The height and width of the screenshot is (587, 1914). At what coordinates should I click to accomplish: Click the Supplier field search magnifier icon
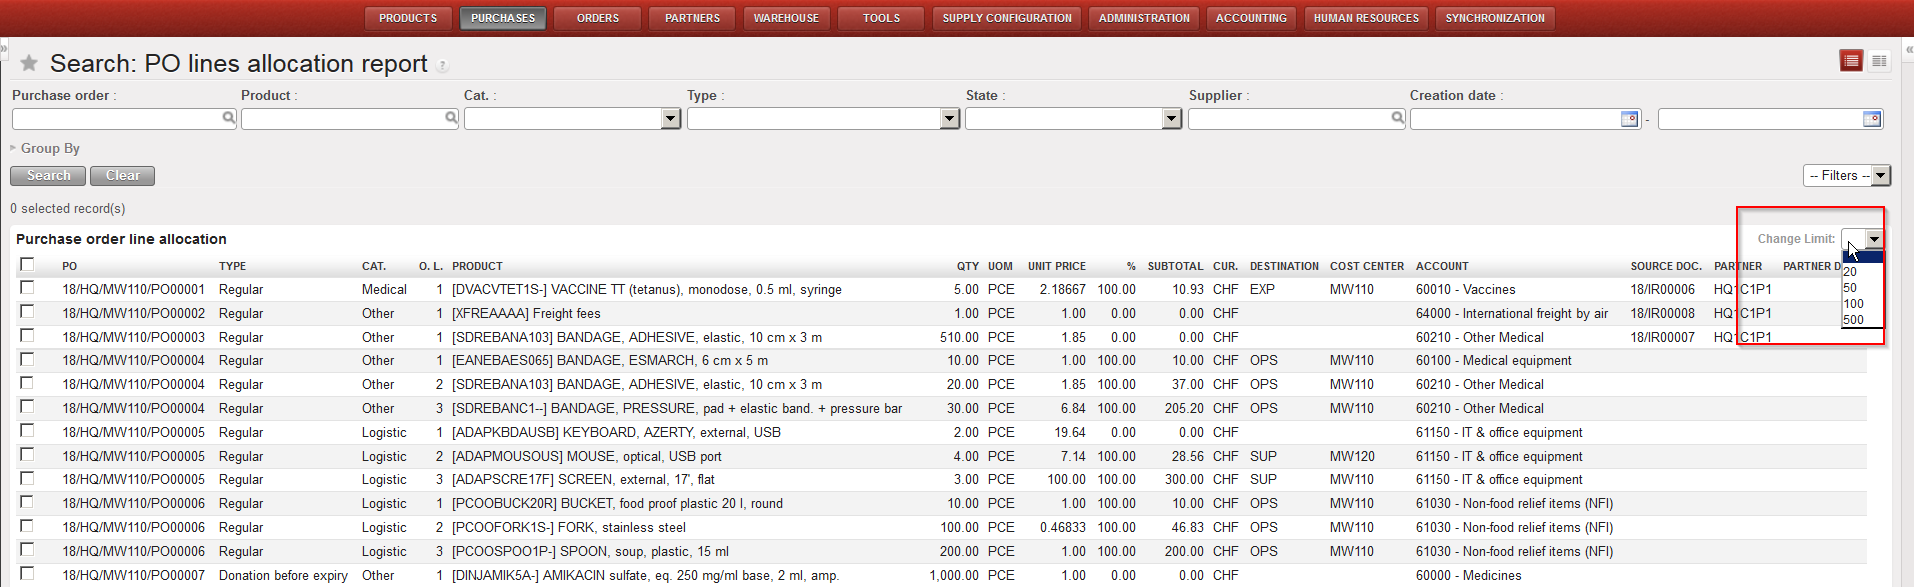pos(1397,118)
